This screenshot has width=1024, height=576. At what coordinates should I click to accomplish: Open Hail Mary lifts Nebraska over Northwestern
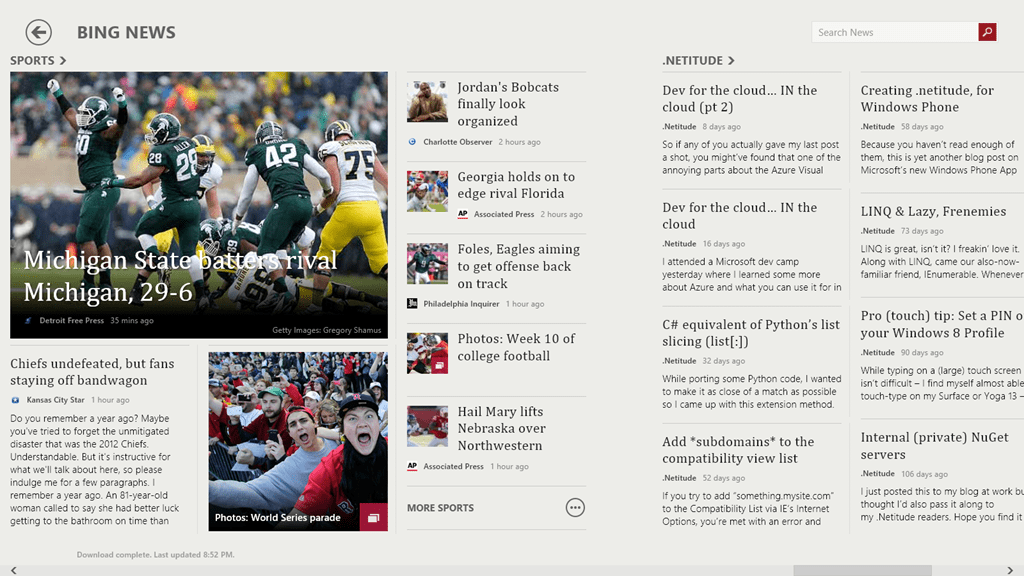(502, 428)
